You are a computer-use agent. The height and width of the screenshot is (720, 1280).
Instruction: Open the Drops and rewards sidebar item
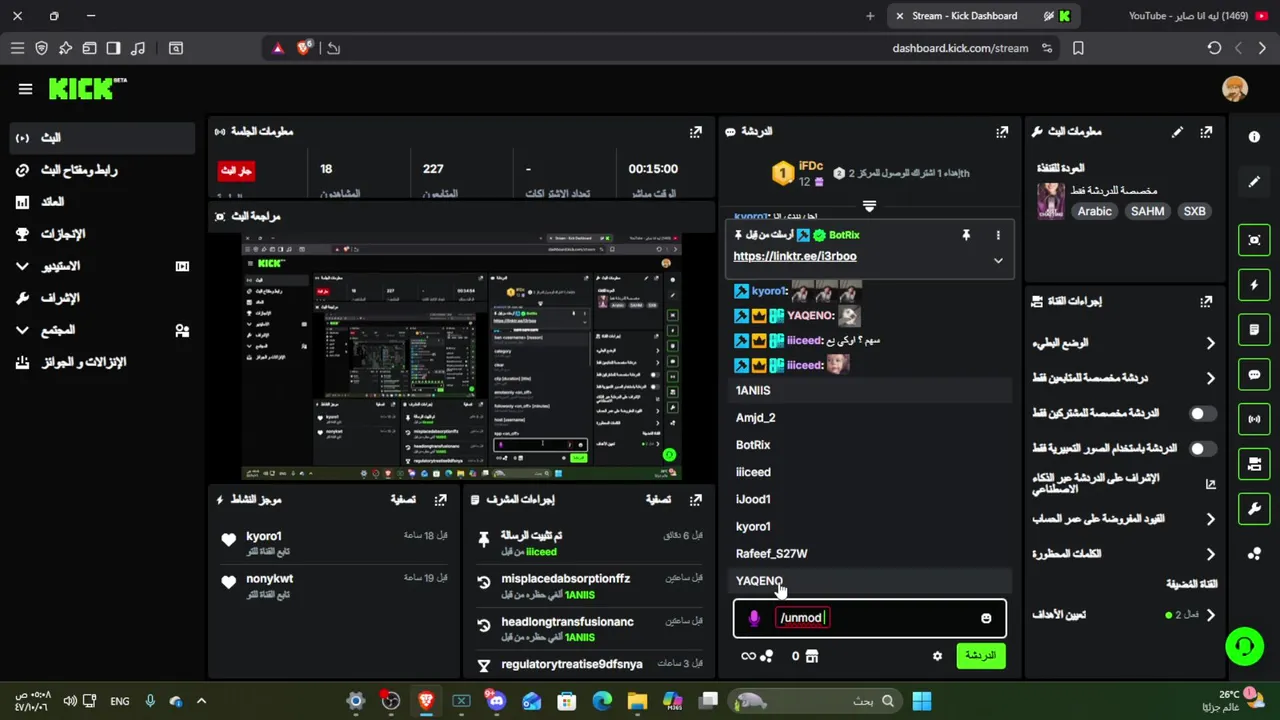[102, 362]
